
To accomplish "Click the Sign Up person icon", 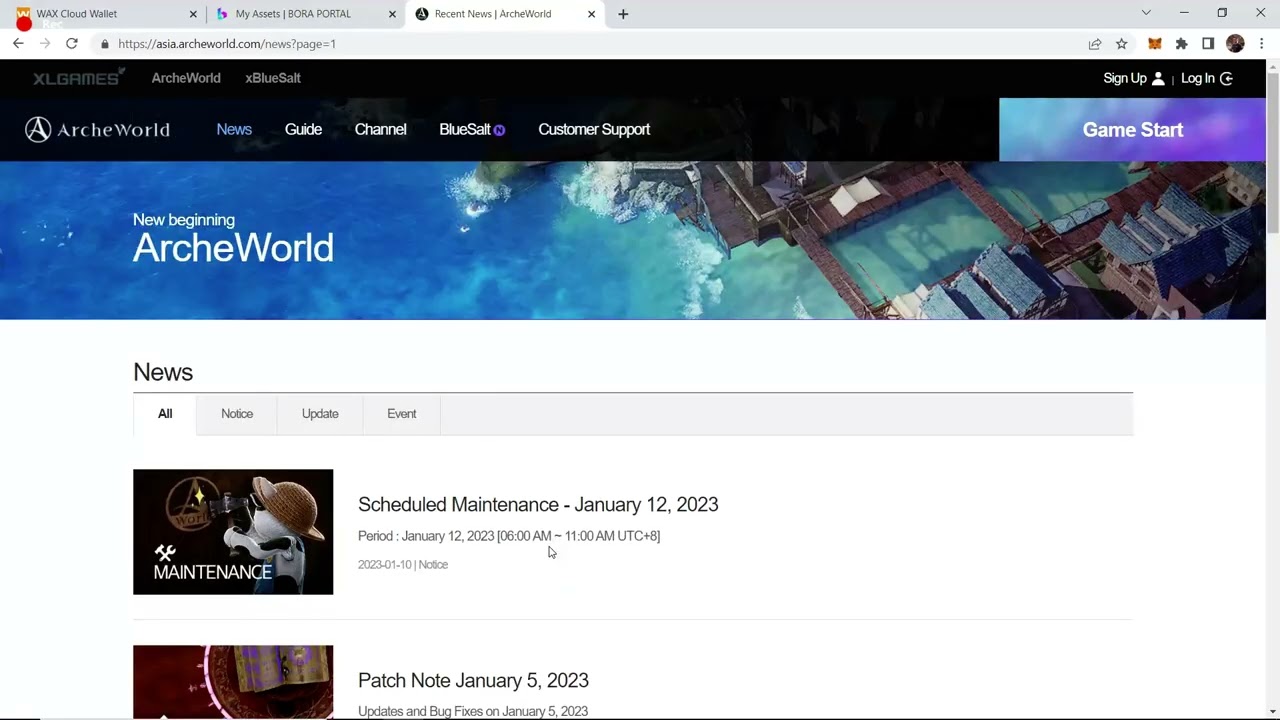I will pyautogui.click(x=1158, y=78).
